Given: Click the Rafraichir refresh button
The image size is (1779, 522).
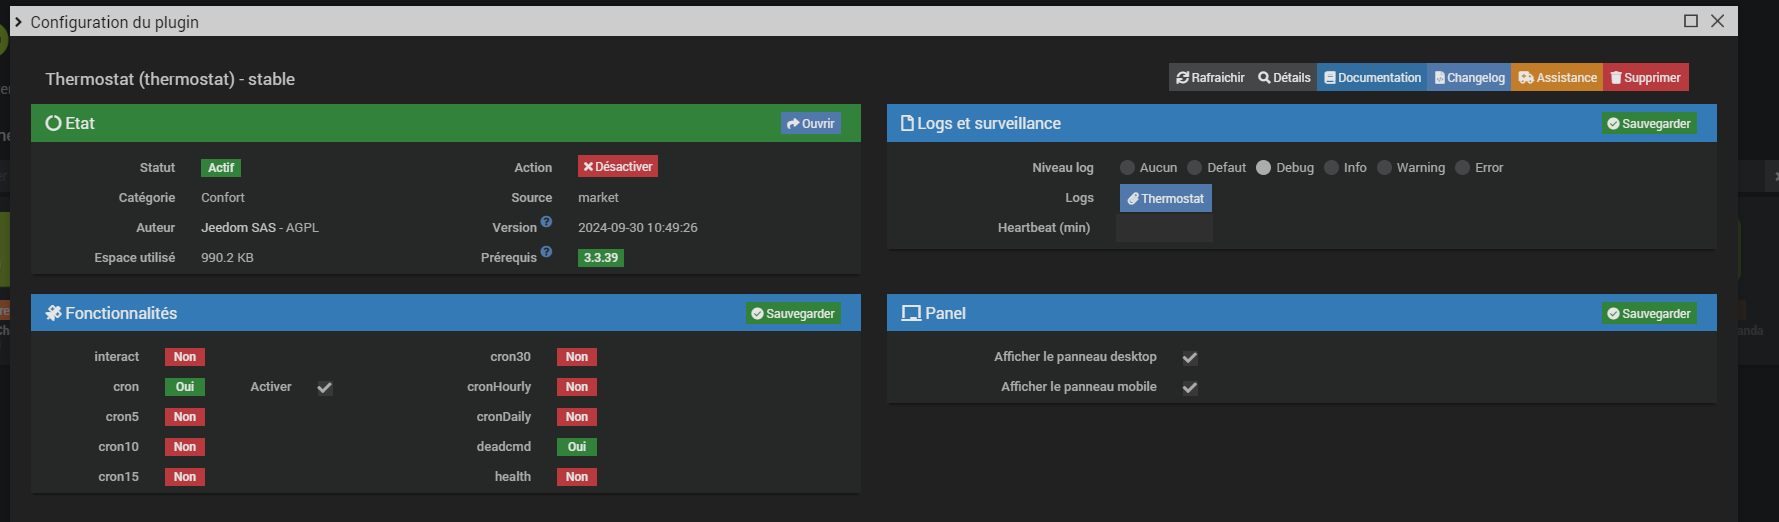Looking at the screenshot, I should pos(1210,78).
